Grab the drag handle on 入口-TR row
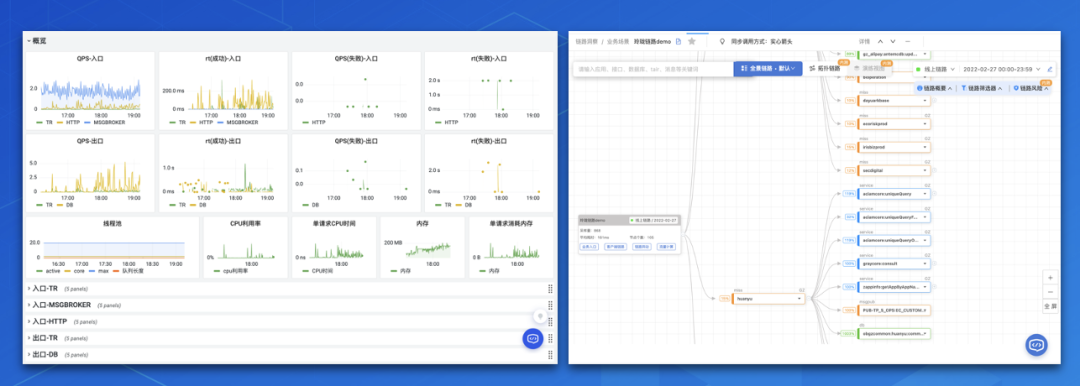Image resolution: width=1080 pixels, height=386 pixels. [x=550, y=289]
